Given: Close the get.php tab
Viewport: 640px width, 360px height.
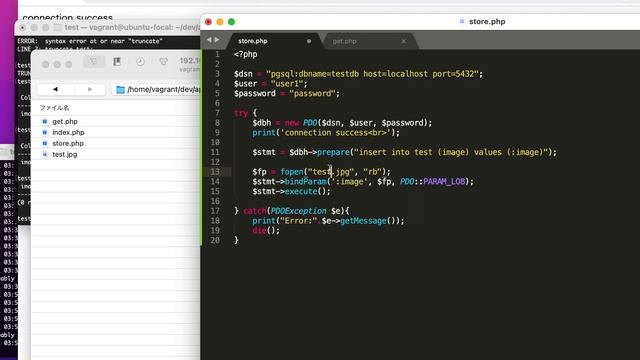Looking at the screenshot, I should click(403, 41).
